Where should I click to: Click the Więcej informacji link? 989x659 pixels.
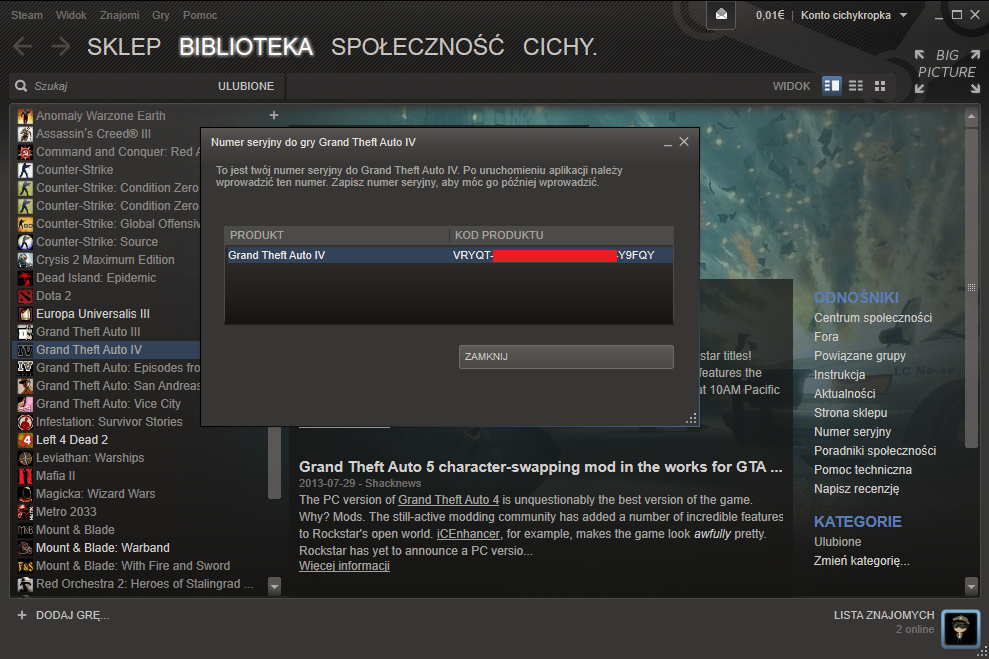tap(344, 566)
